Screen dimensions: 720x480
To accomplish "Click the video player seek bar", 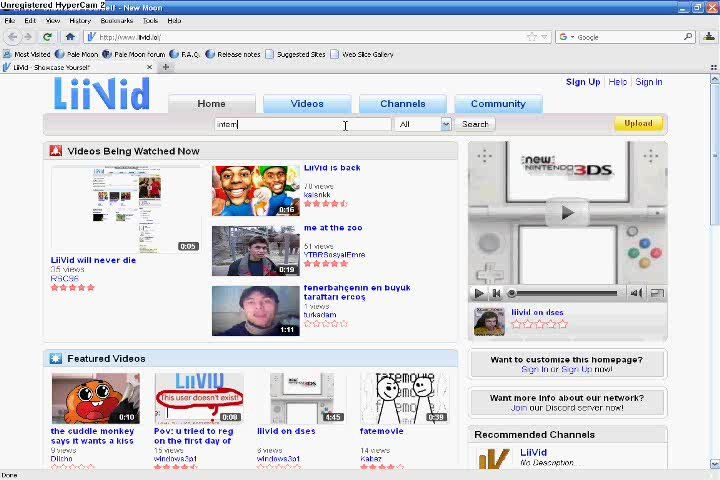I will pos(562,293).
